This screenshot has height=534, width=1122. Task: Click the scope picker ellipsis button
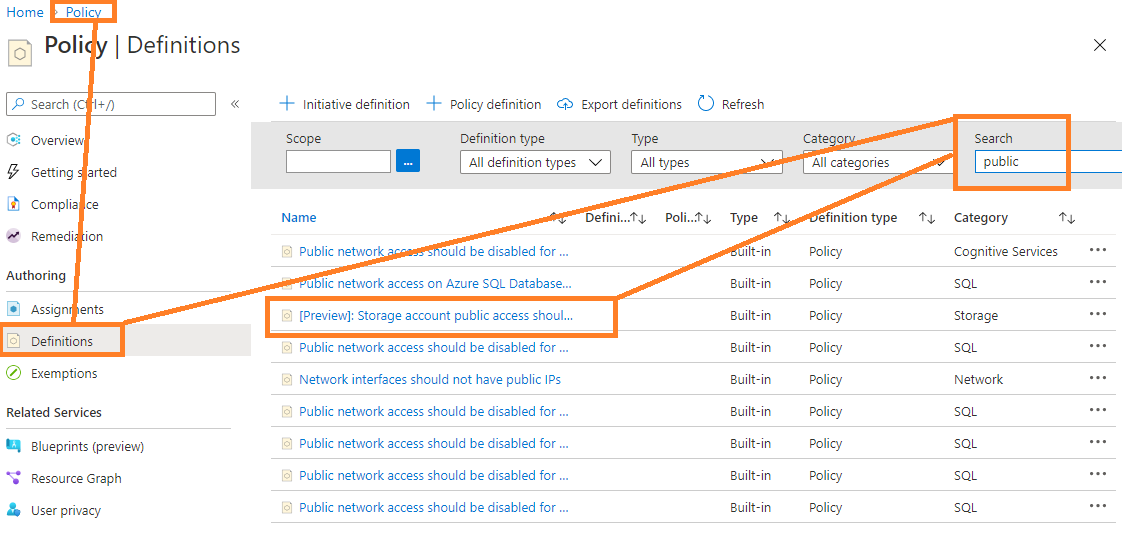coord(408,161)
